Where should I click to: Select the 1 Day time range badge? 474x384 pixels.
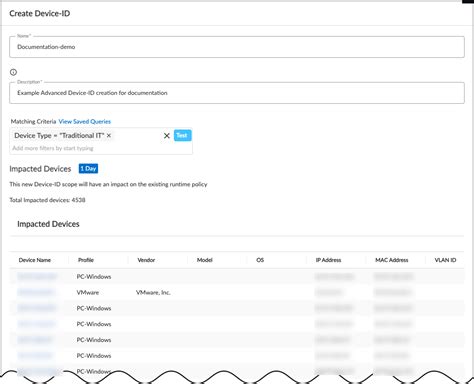88,169
